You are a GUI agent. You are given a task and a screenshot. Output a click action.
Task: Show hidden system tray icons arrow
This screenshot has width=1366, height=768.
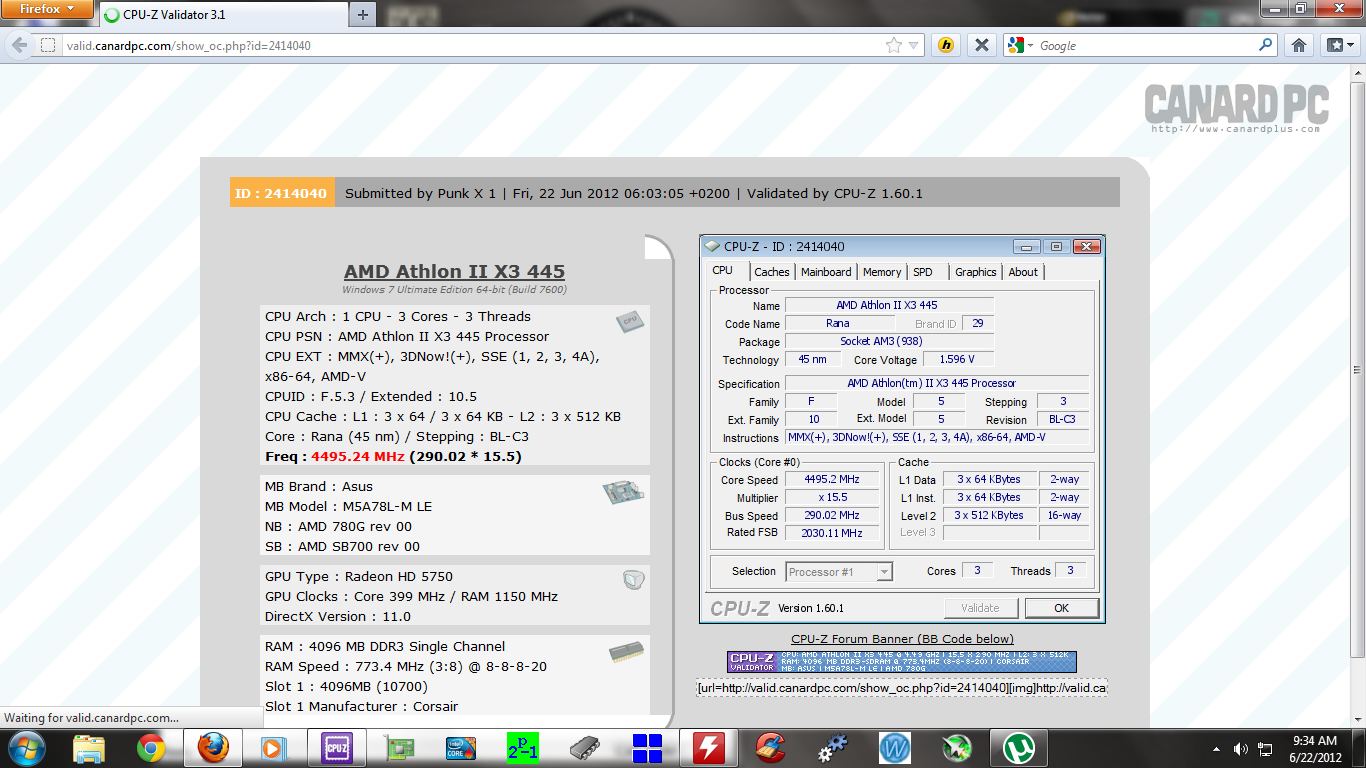pyautogui.click(x=1216, y=749)
